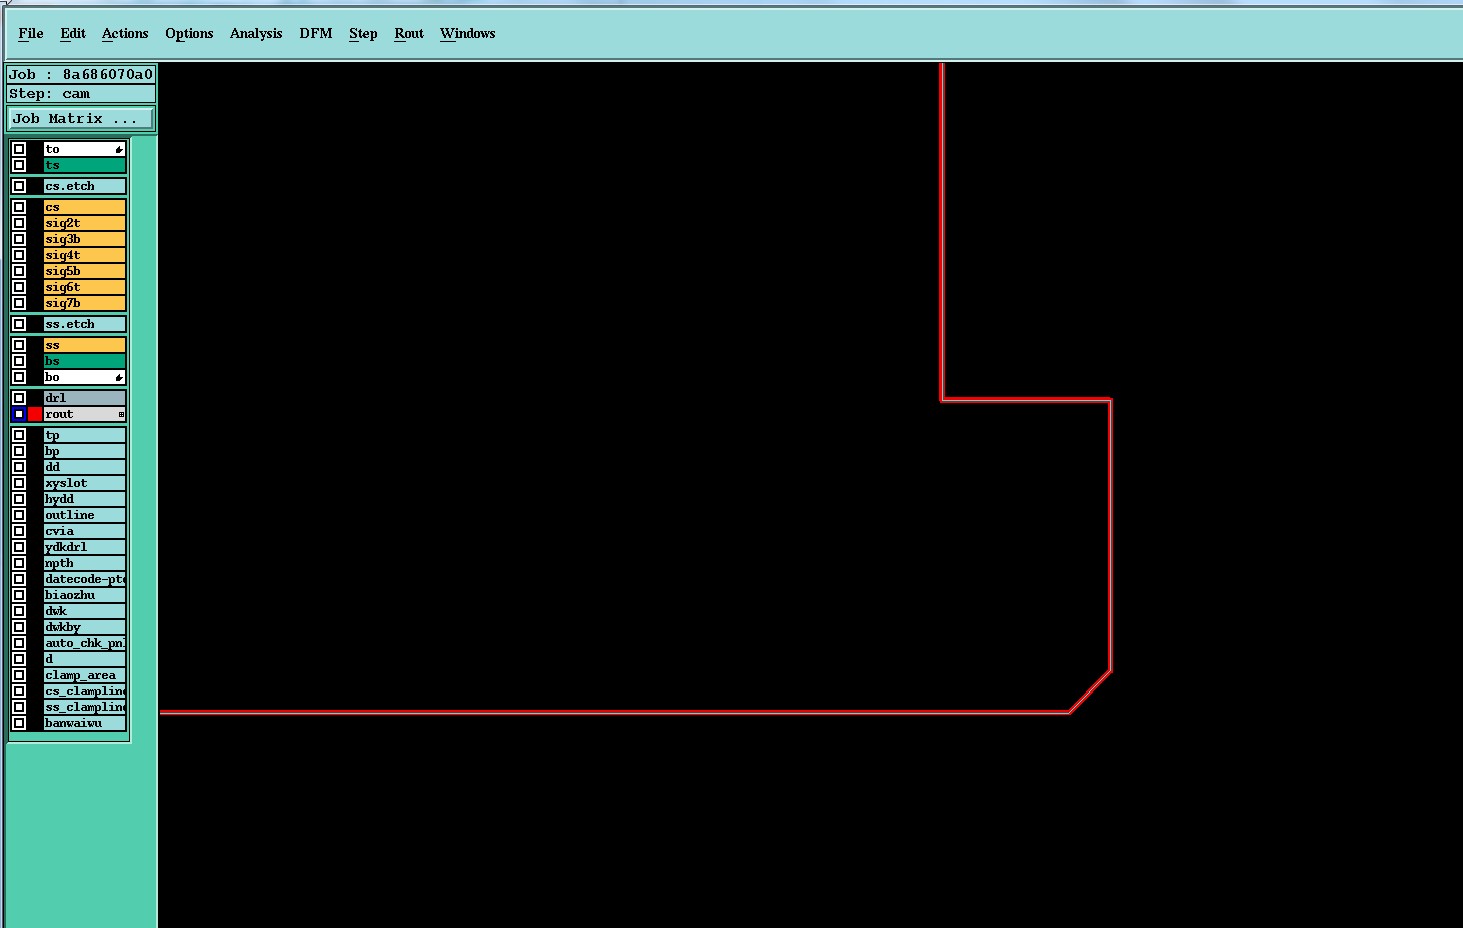Image resolution: width=1463 pixels, height=928 pixels.
Task: Open the Actions menu
Action: 125,33
